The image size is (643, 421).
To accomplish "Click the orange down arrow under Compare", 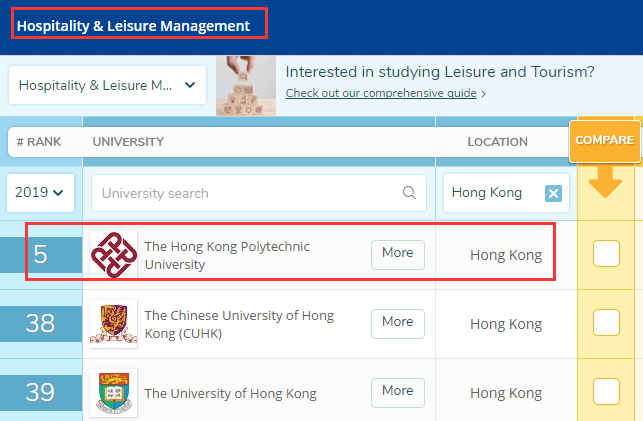I will point(605,182).
